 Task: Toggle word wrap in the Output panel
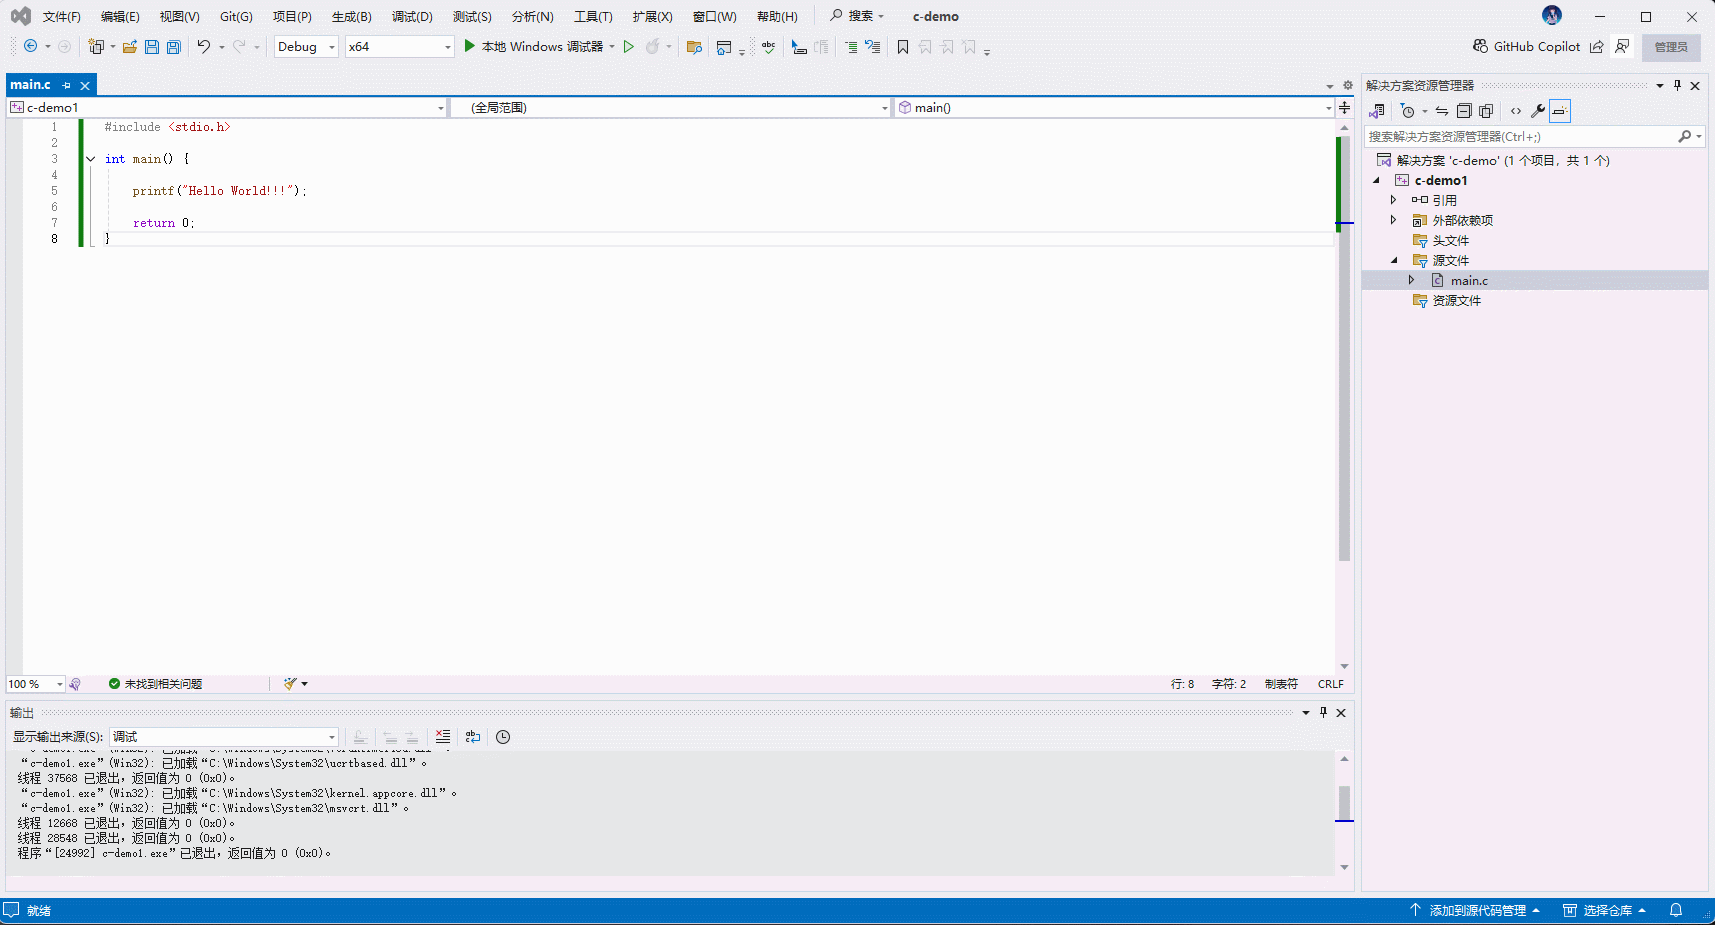coord(473,737)
